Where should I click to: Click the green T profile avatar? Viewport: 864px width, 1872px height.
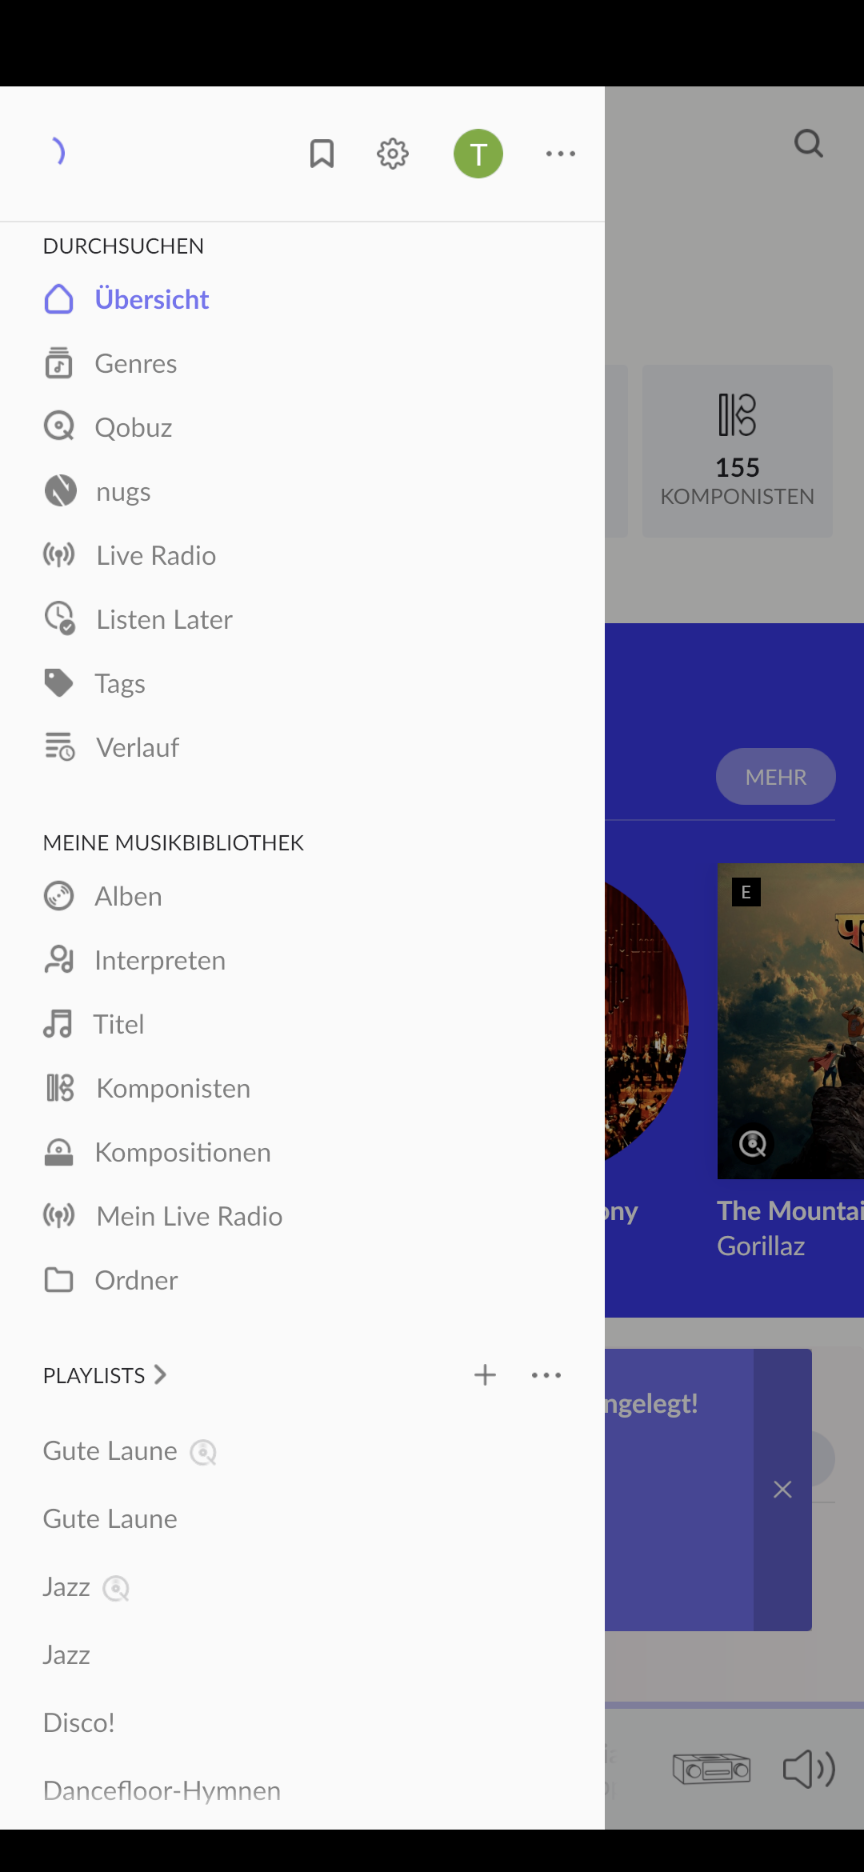coord(478,154)
